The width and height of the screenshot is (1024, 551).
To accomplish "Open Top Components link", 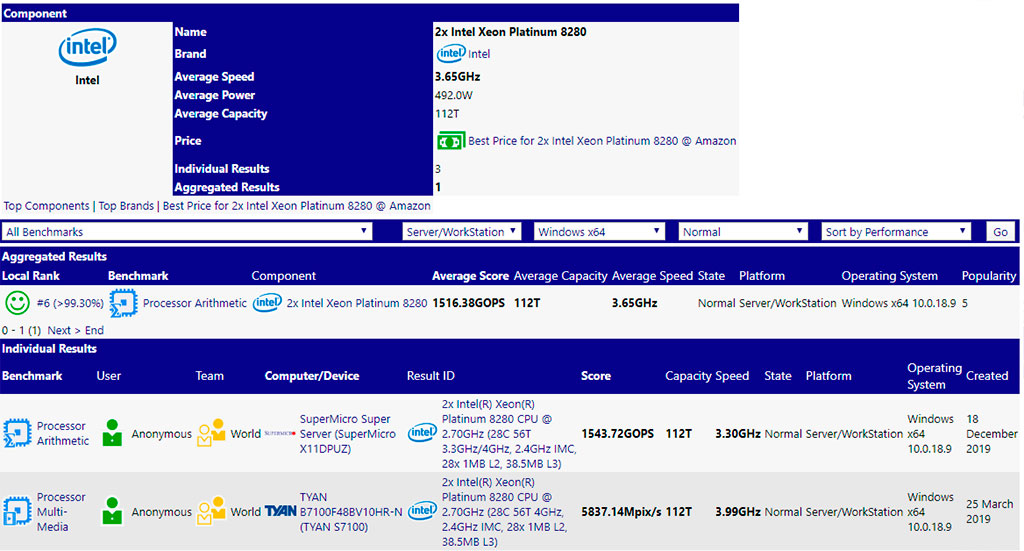I will coord(46,206).
